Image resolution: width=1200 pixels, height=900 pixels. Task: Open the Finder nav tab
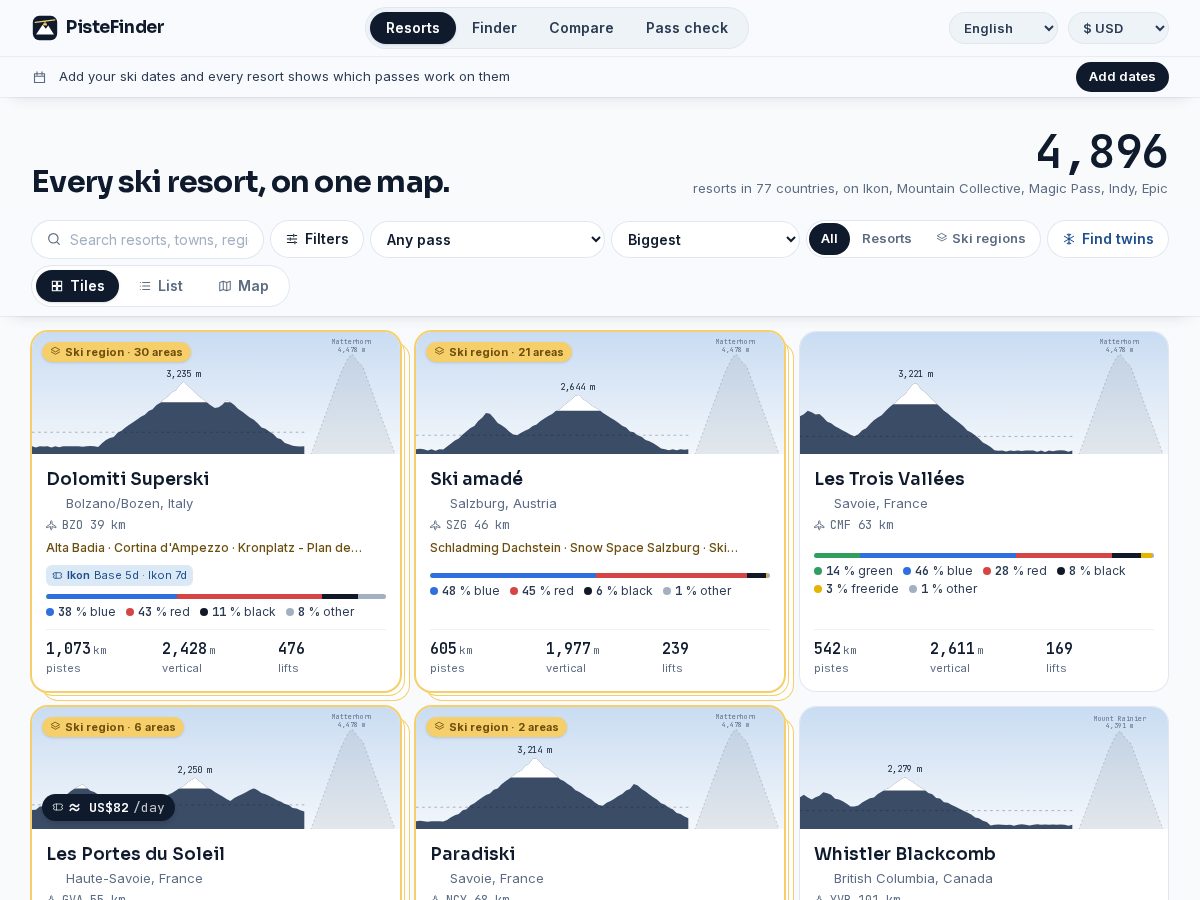pyautogui.click(x=494, y=28)
